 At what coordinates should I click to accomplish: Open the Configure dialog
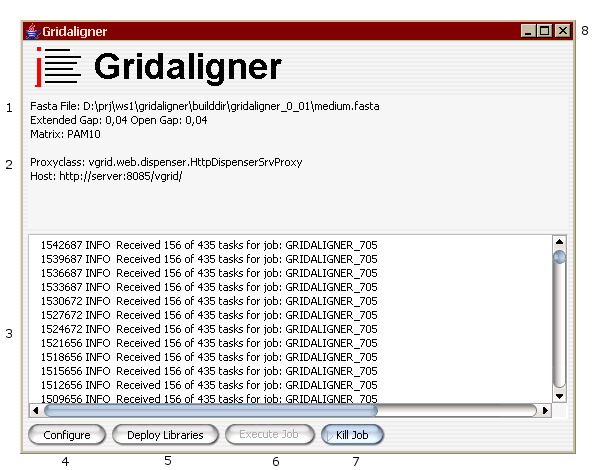(67, 435)
